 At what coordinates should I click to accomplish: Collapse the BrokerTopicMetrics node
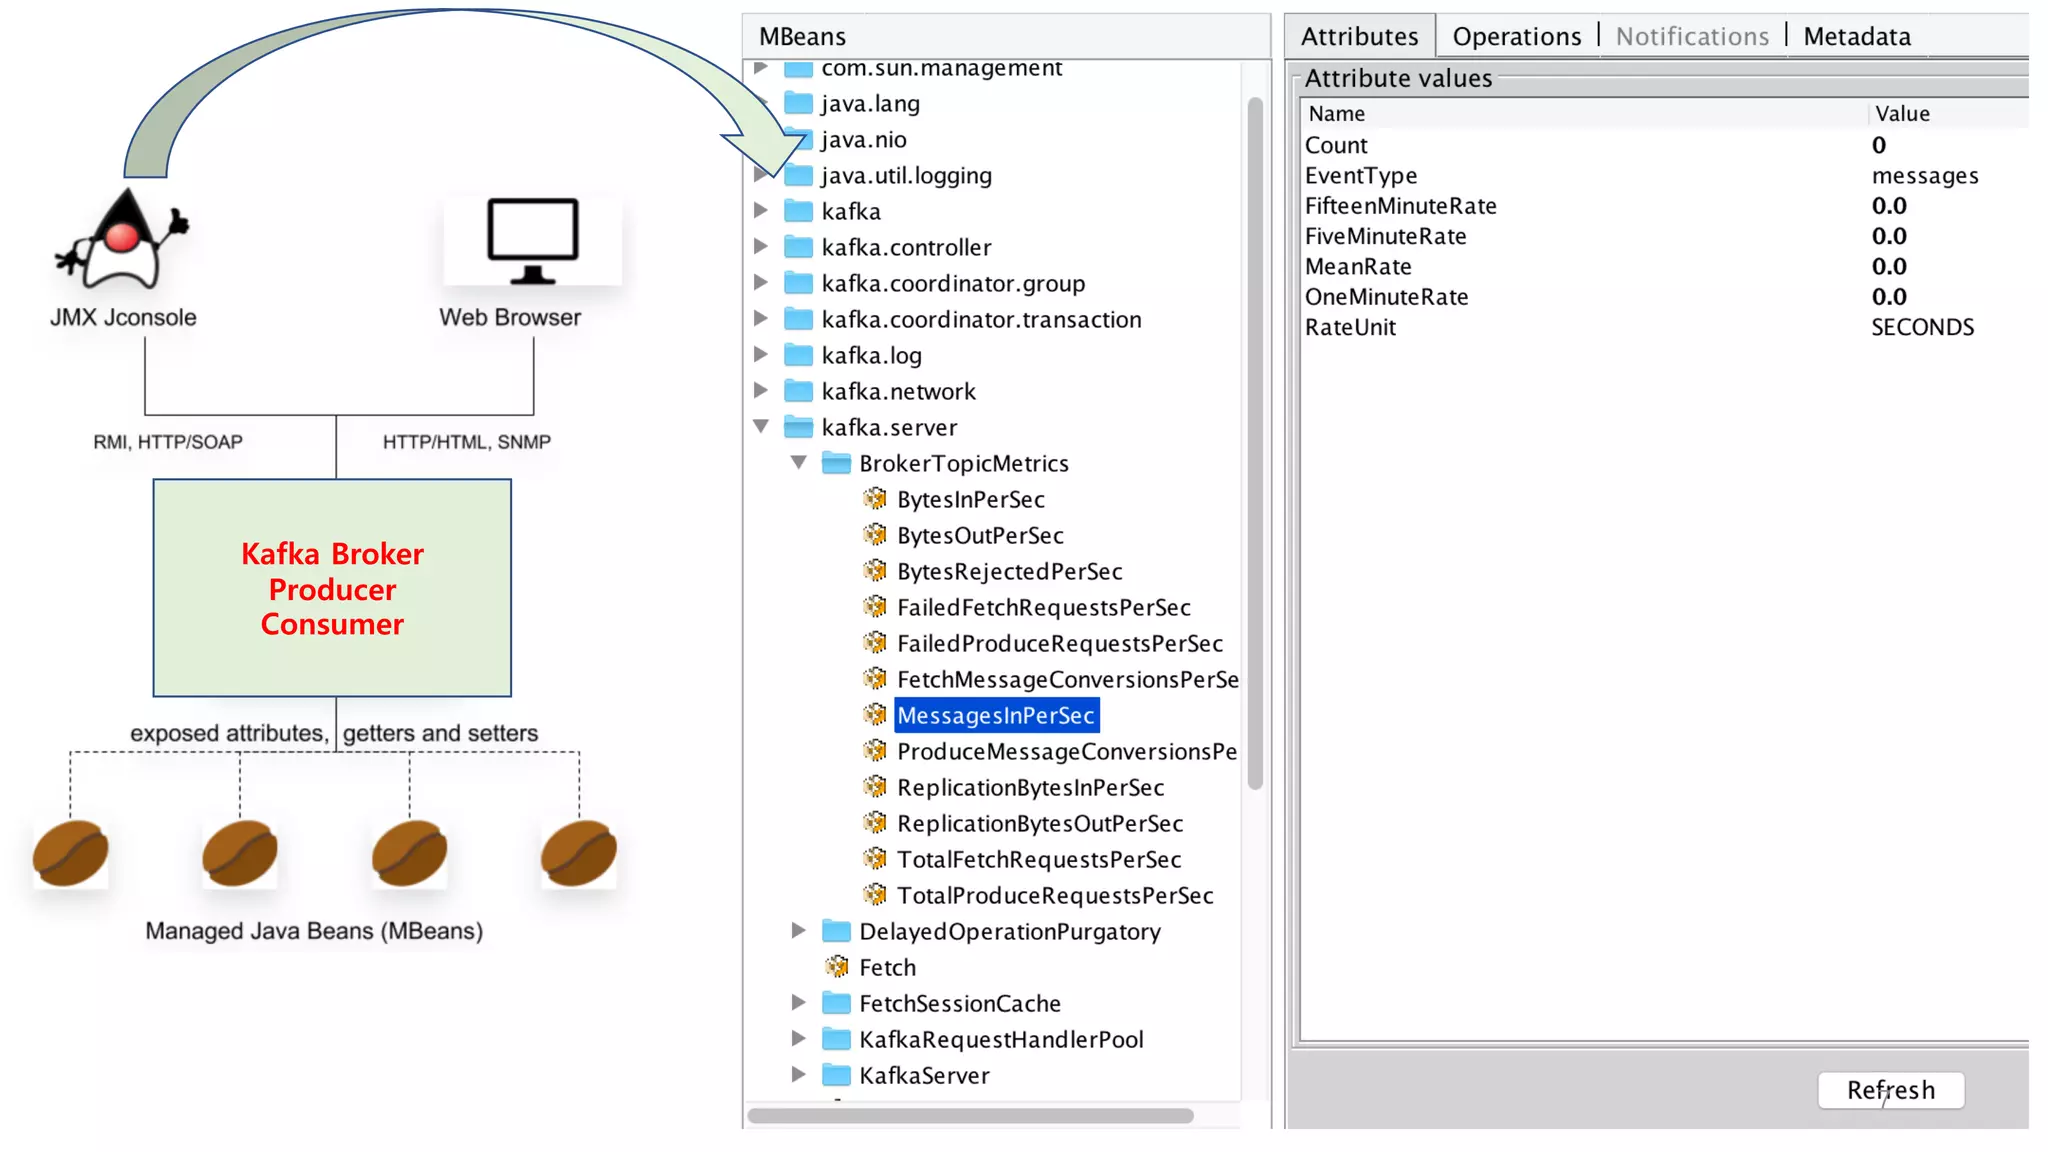(799, 463)
